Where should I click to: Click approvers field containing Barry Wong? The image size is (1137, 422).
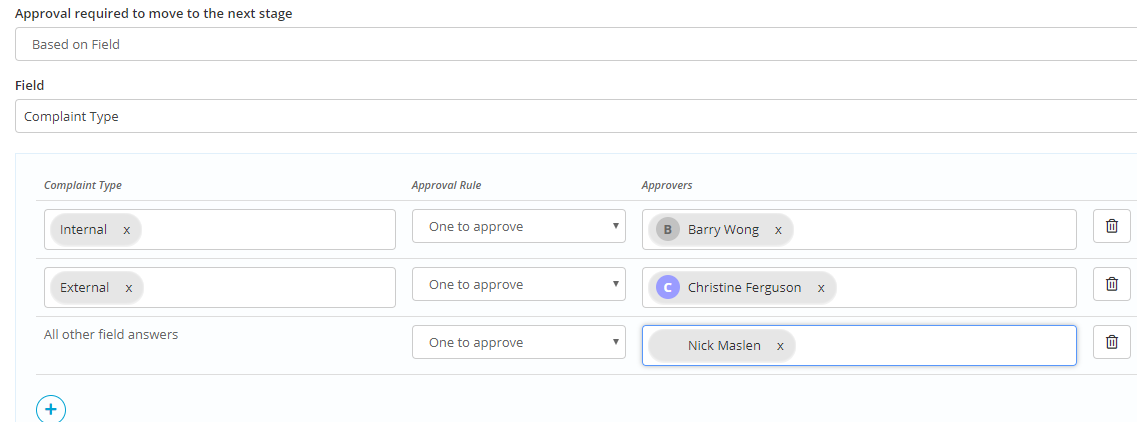tap(859, 229)
